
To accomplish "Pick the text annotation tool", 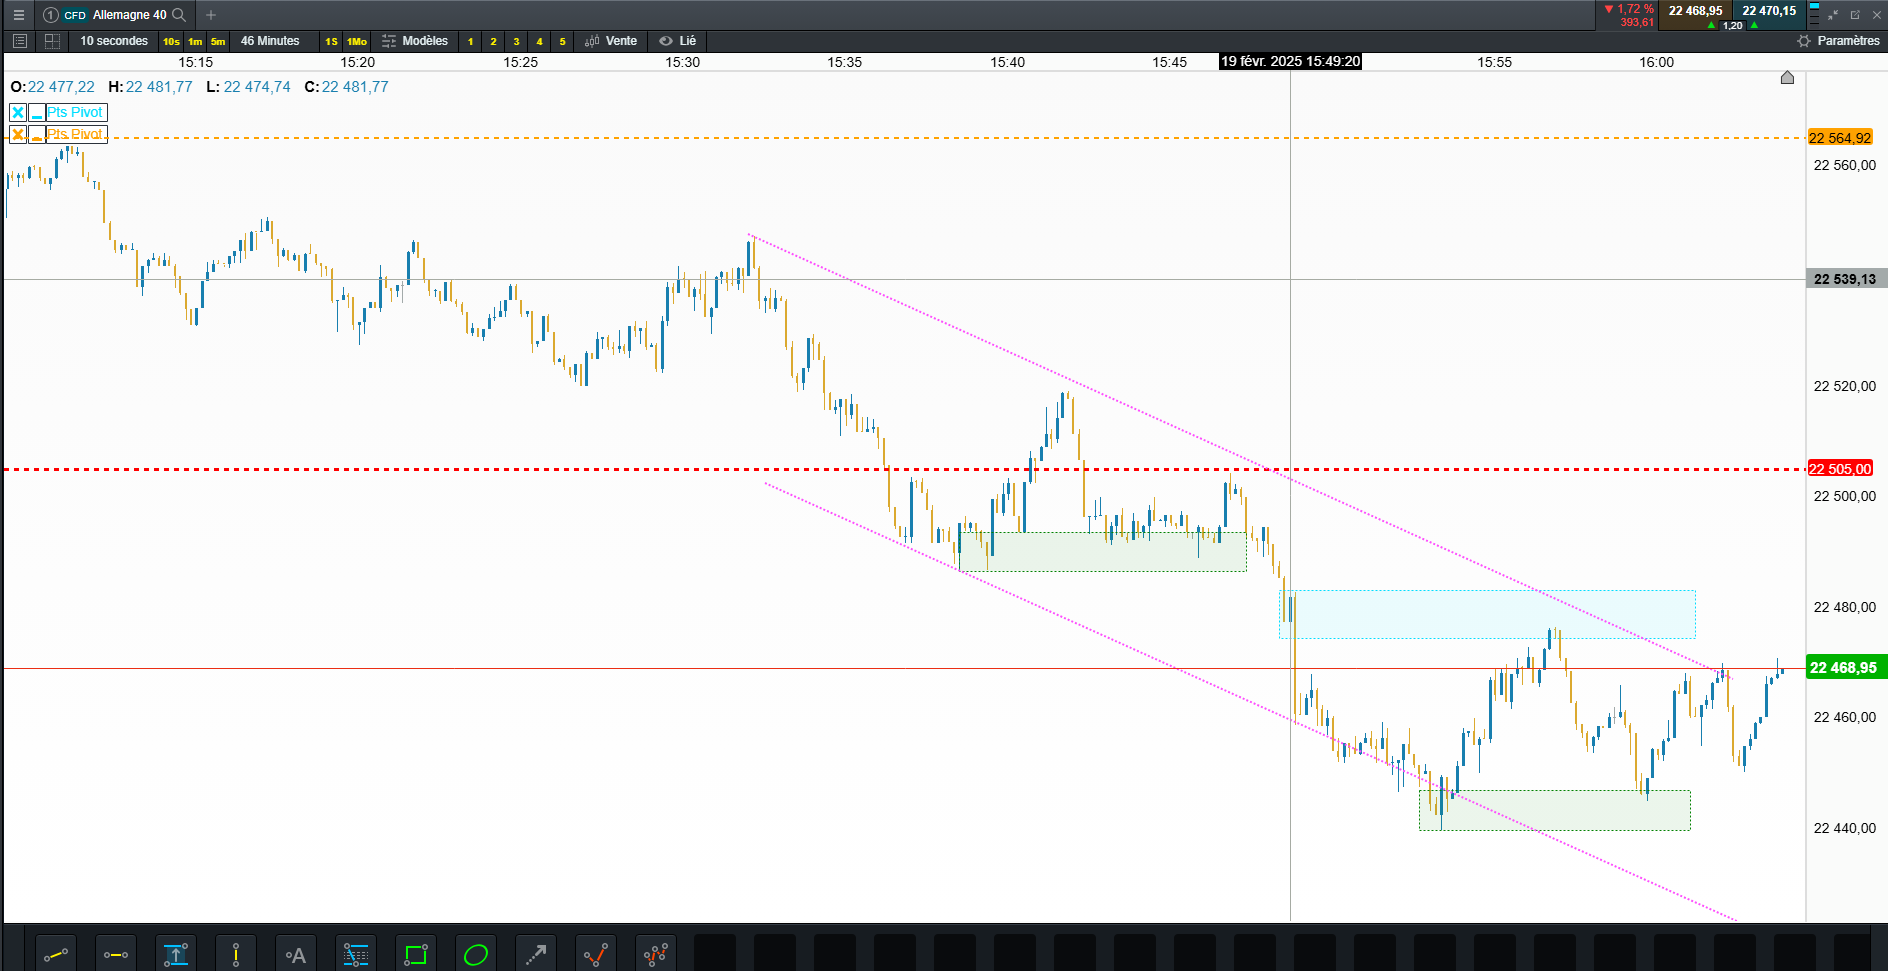I will click(x=296, y=955).
